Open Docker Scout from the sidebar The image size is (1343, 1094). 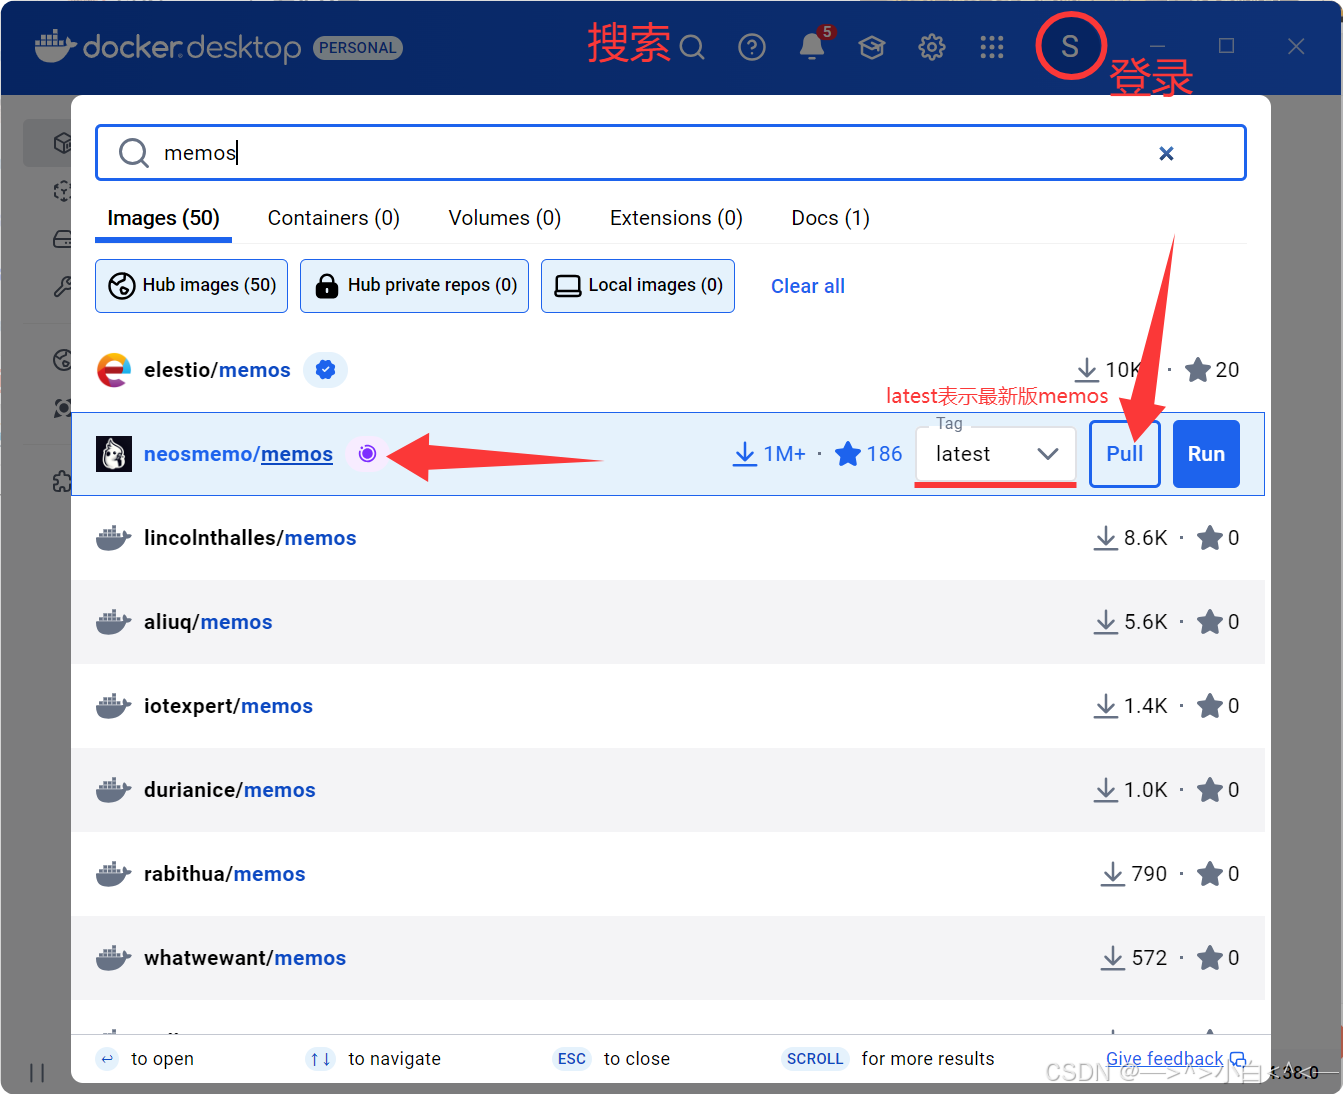pyautogui.click(x=62, y=408)
